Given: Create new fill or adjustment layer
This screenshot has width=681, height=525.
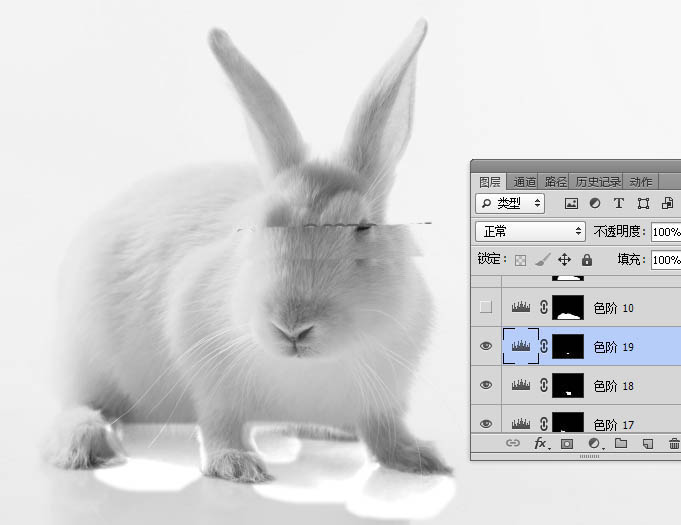Looking at the screenshot, I should pyautogui.click(x=594, y=443).
